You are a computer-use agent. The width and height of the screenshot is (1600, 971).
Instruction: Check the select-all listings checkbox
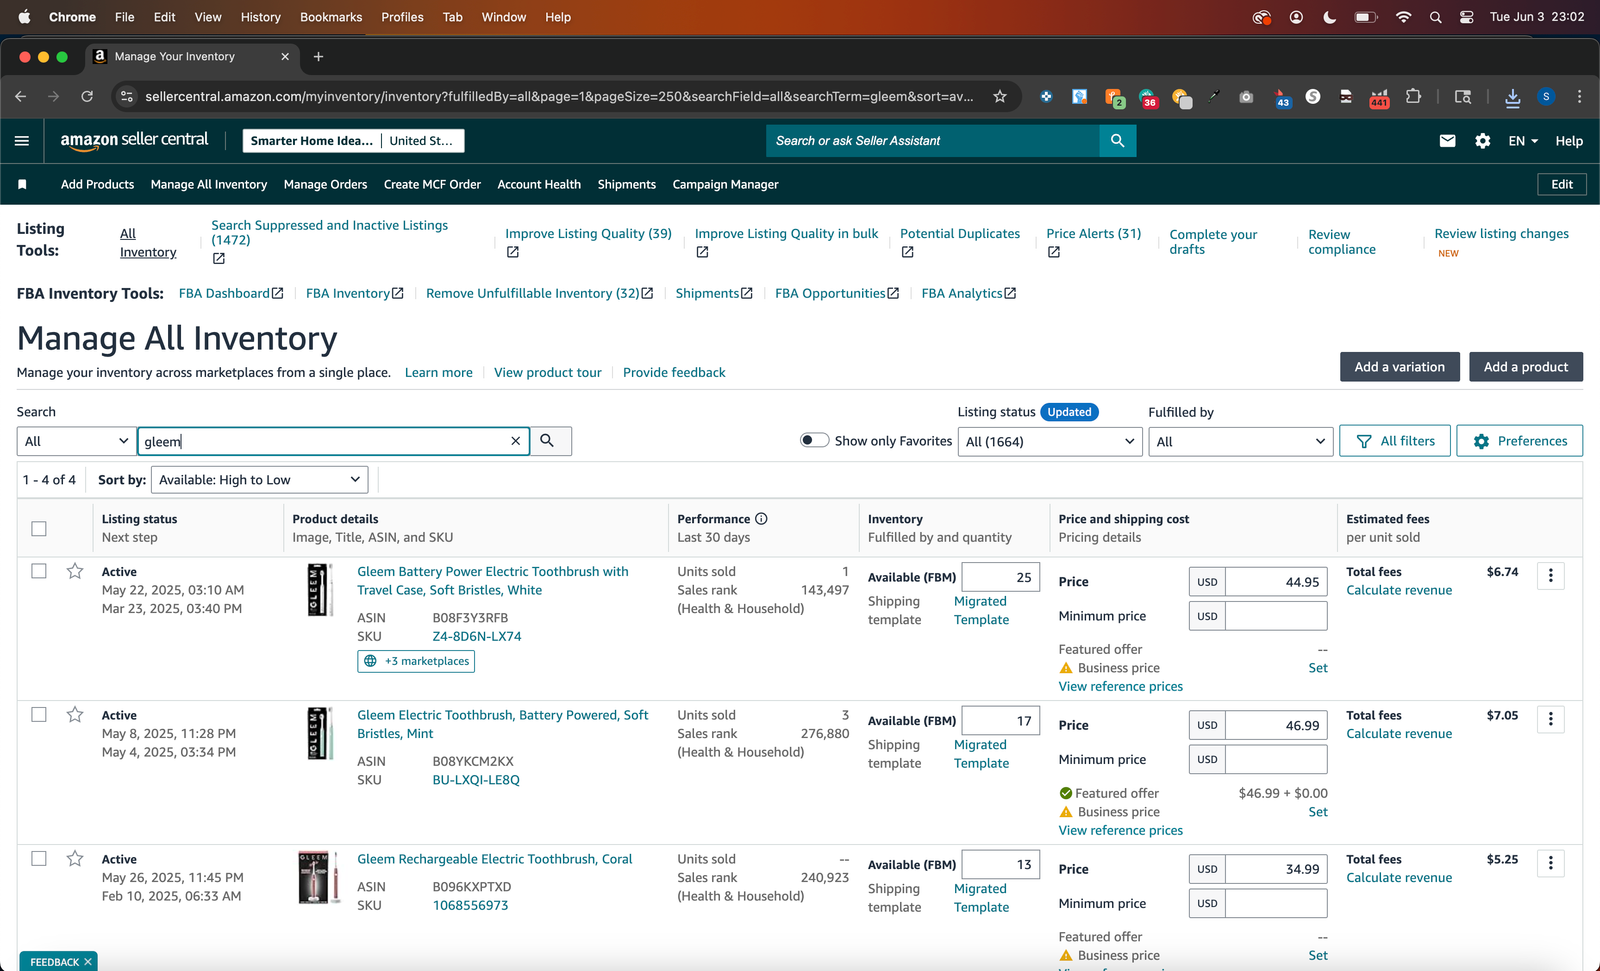click(x=39, y=528)
